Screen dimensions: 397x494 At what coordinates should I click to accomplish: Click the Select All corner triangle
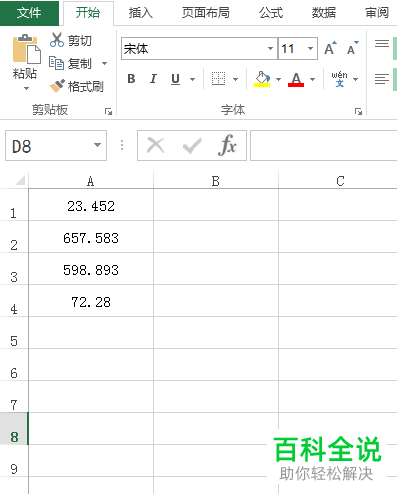click(x=20, y=180)
